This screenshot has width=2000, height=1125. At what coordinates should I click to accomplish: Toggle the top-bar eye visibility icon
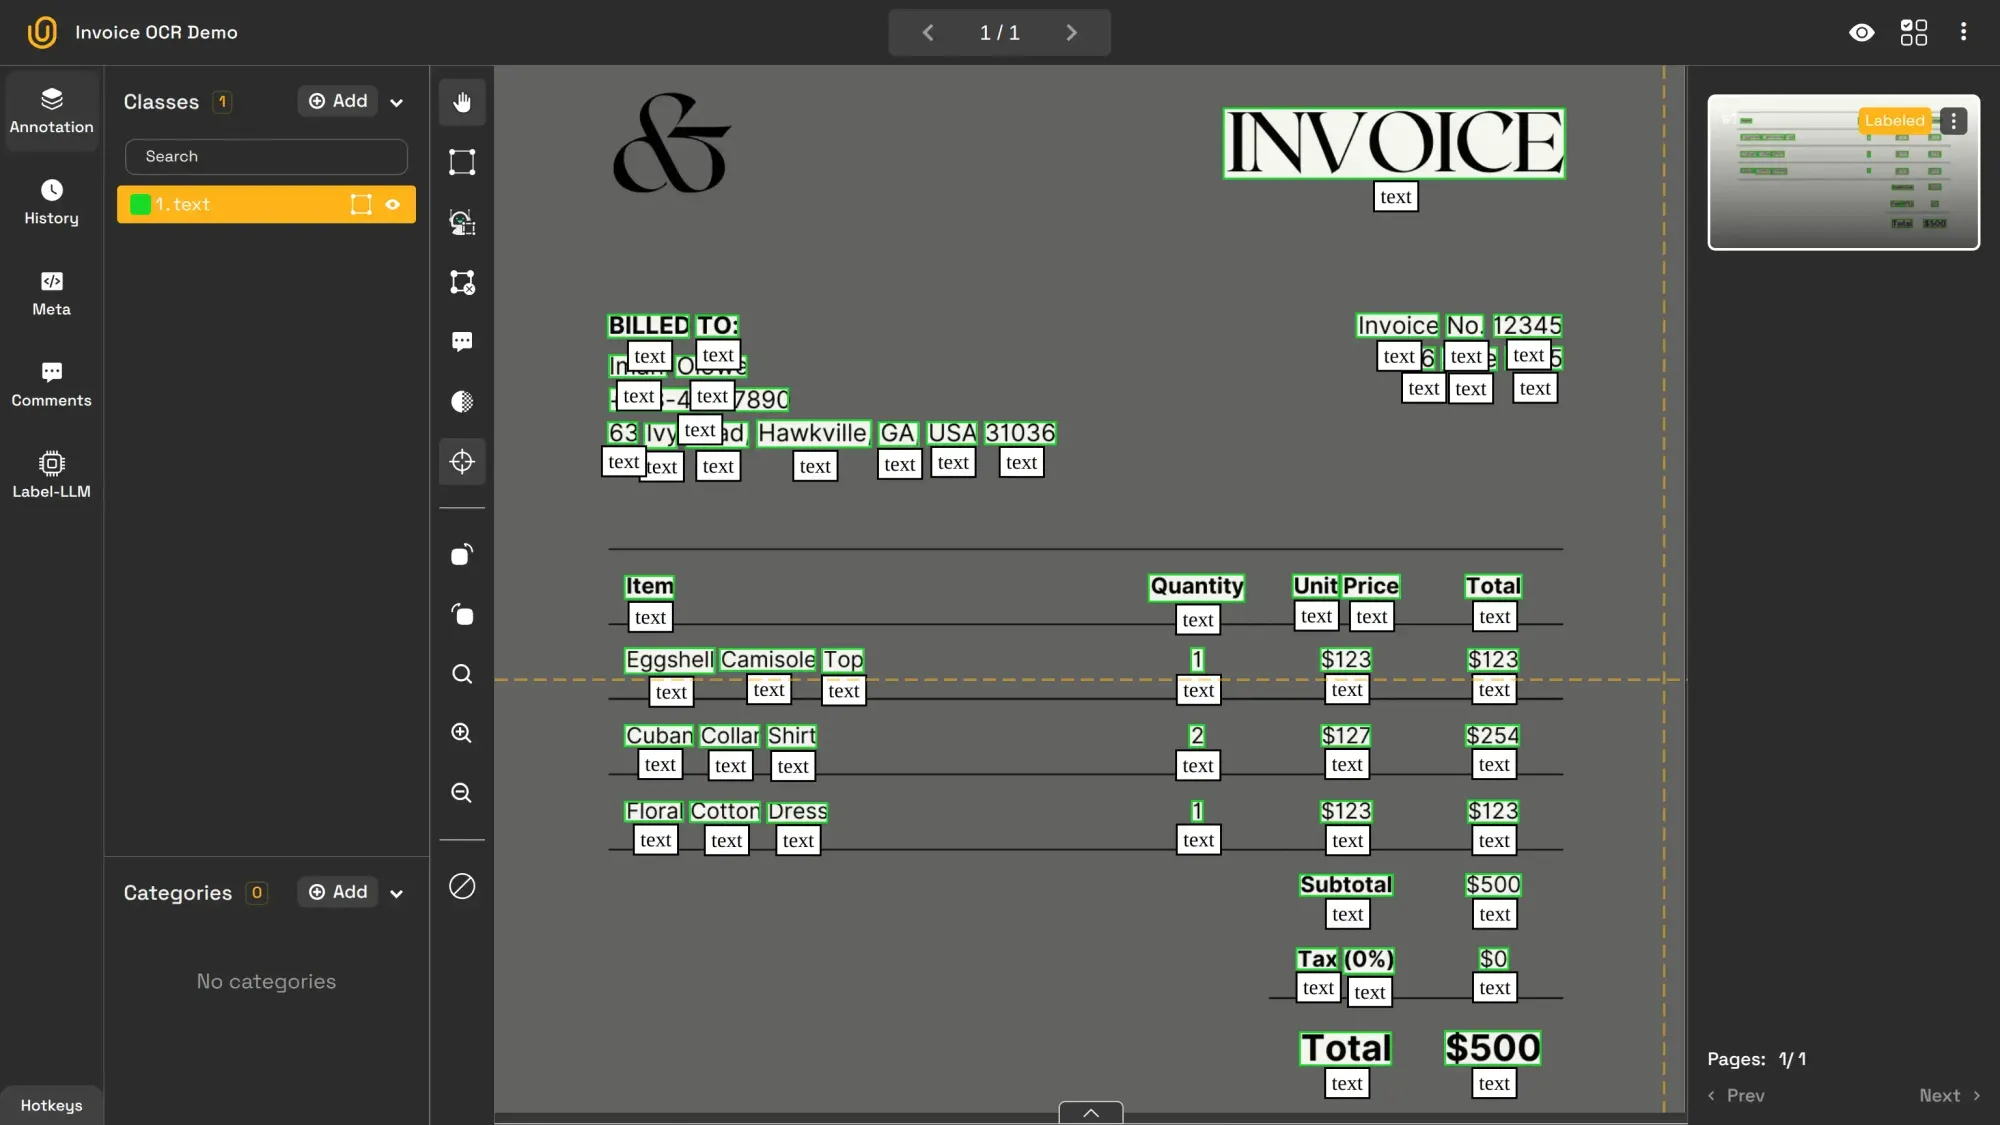coord(1861,32)
